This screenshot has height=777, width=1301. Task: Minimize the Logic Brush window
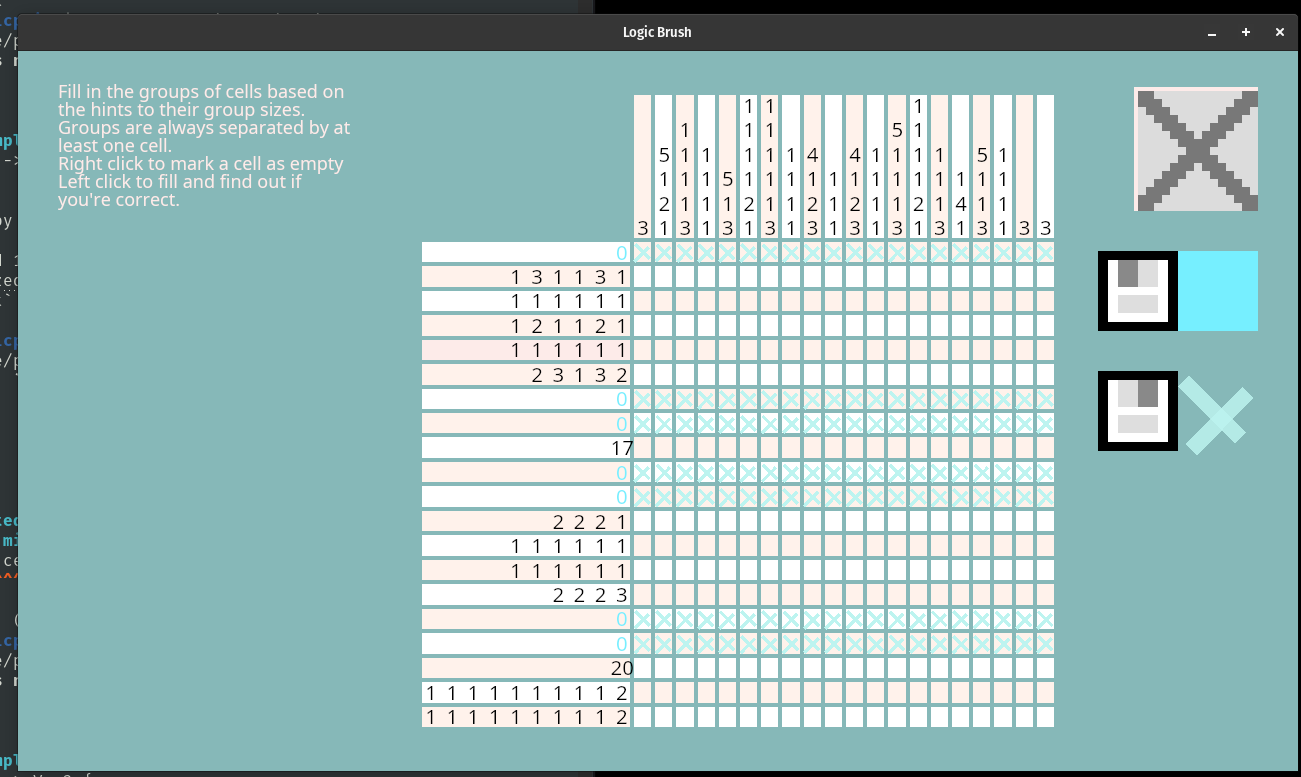click(1212, 32)
